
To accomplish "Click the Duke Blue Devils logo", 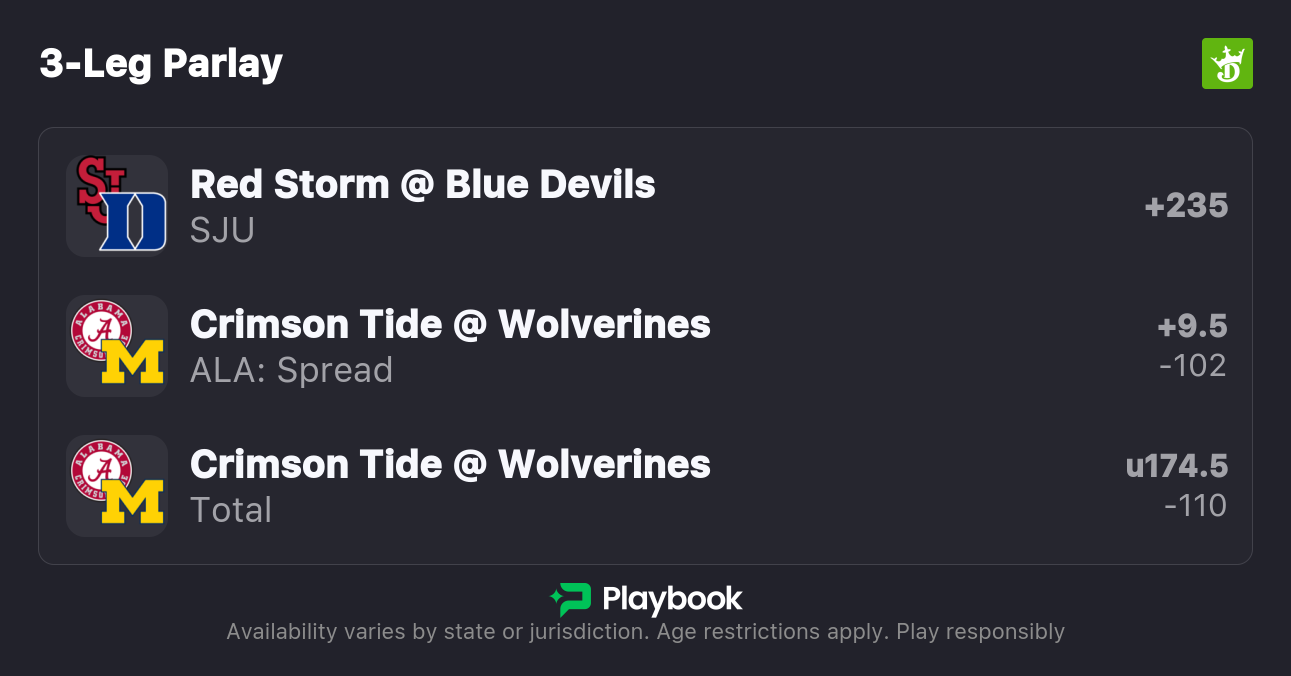I will pos(134,222).
